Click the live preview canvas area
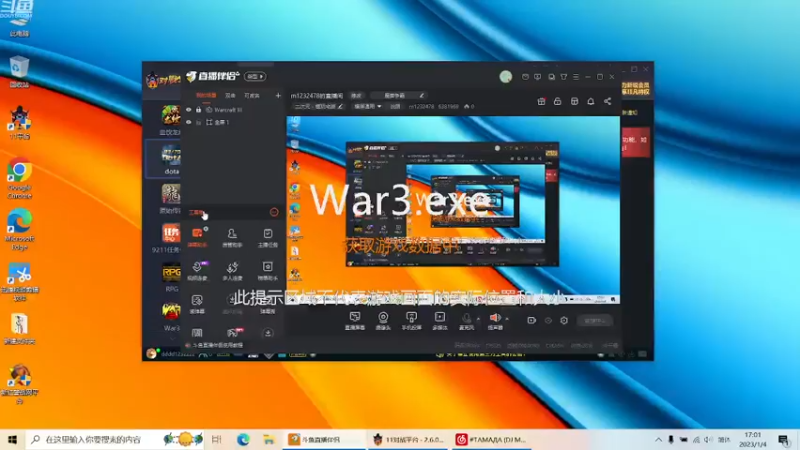The width and height of the screenshot is (800, 450). [x=454, y=210]
